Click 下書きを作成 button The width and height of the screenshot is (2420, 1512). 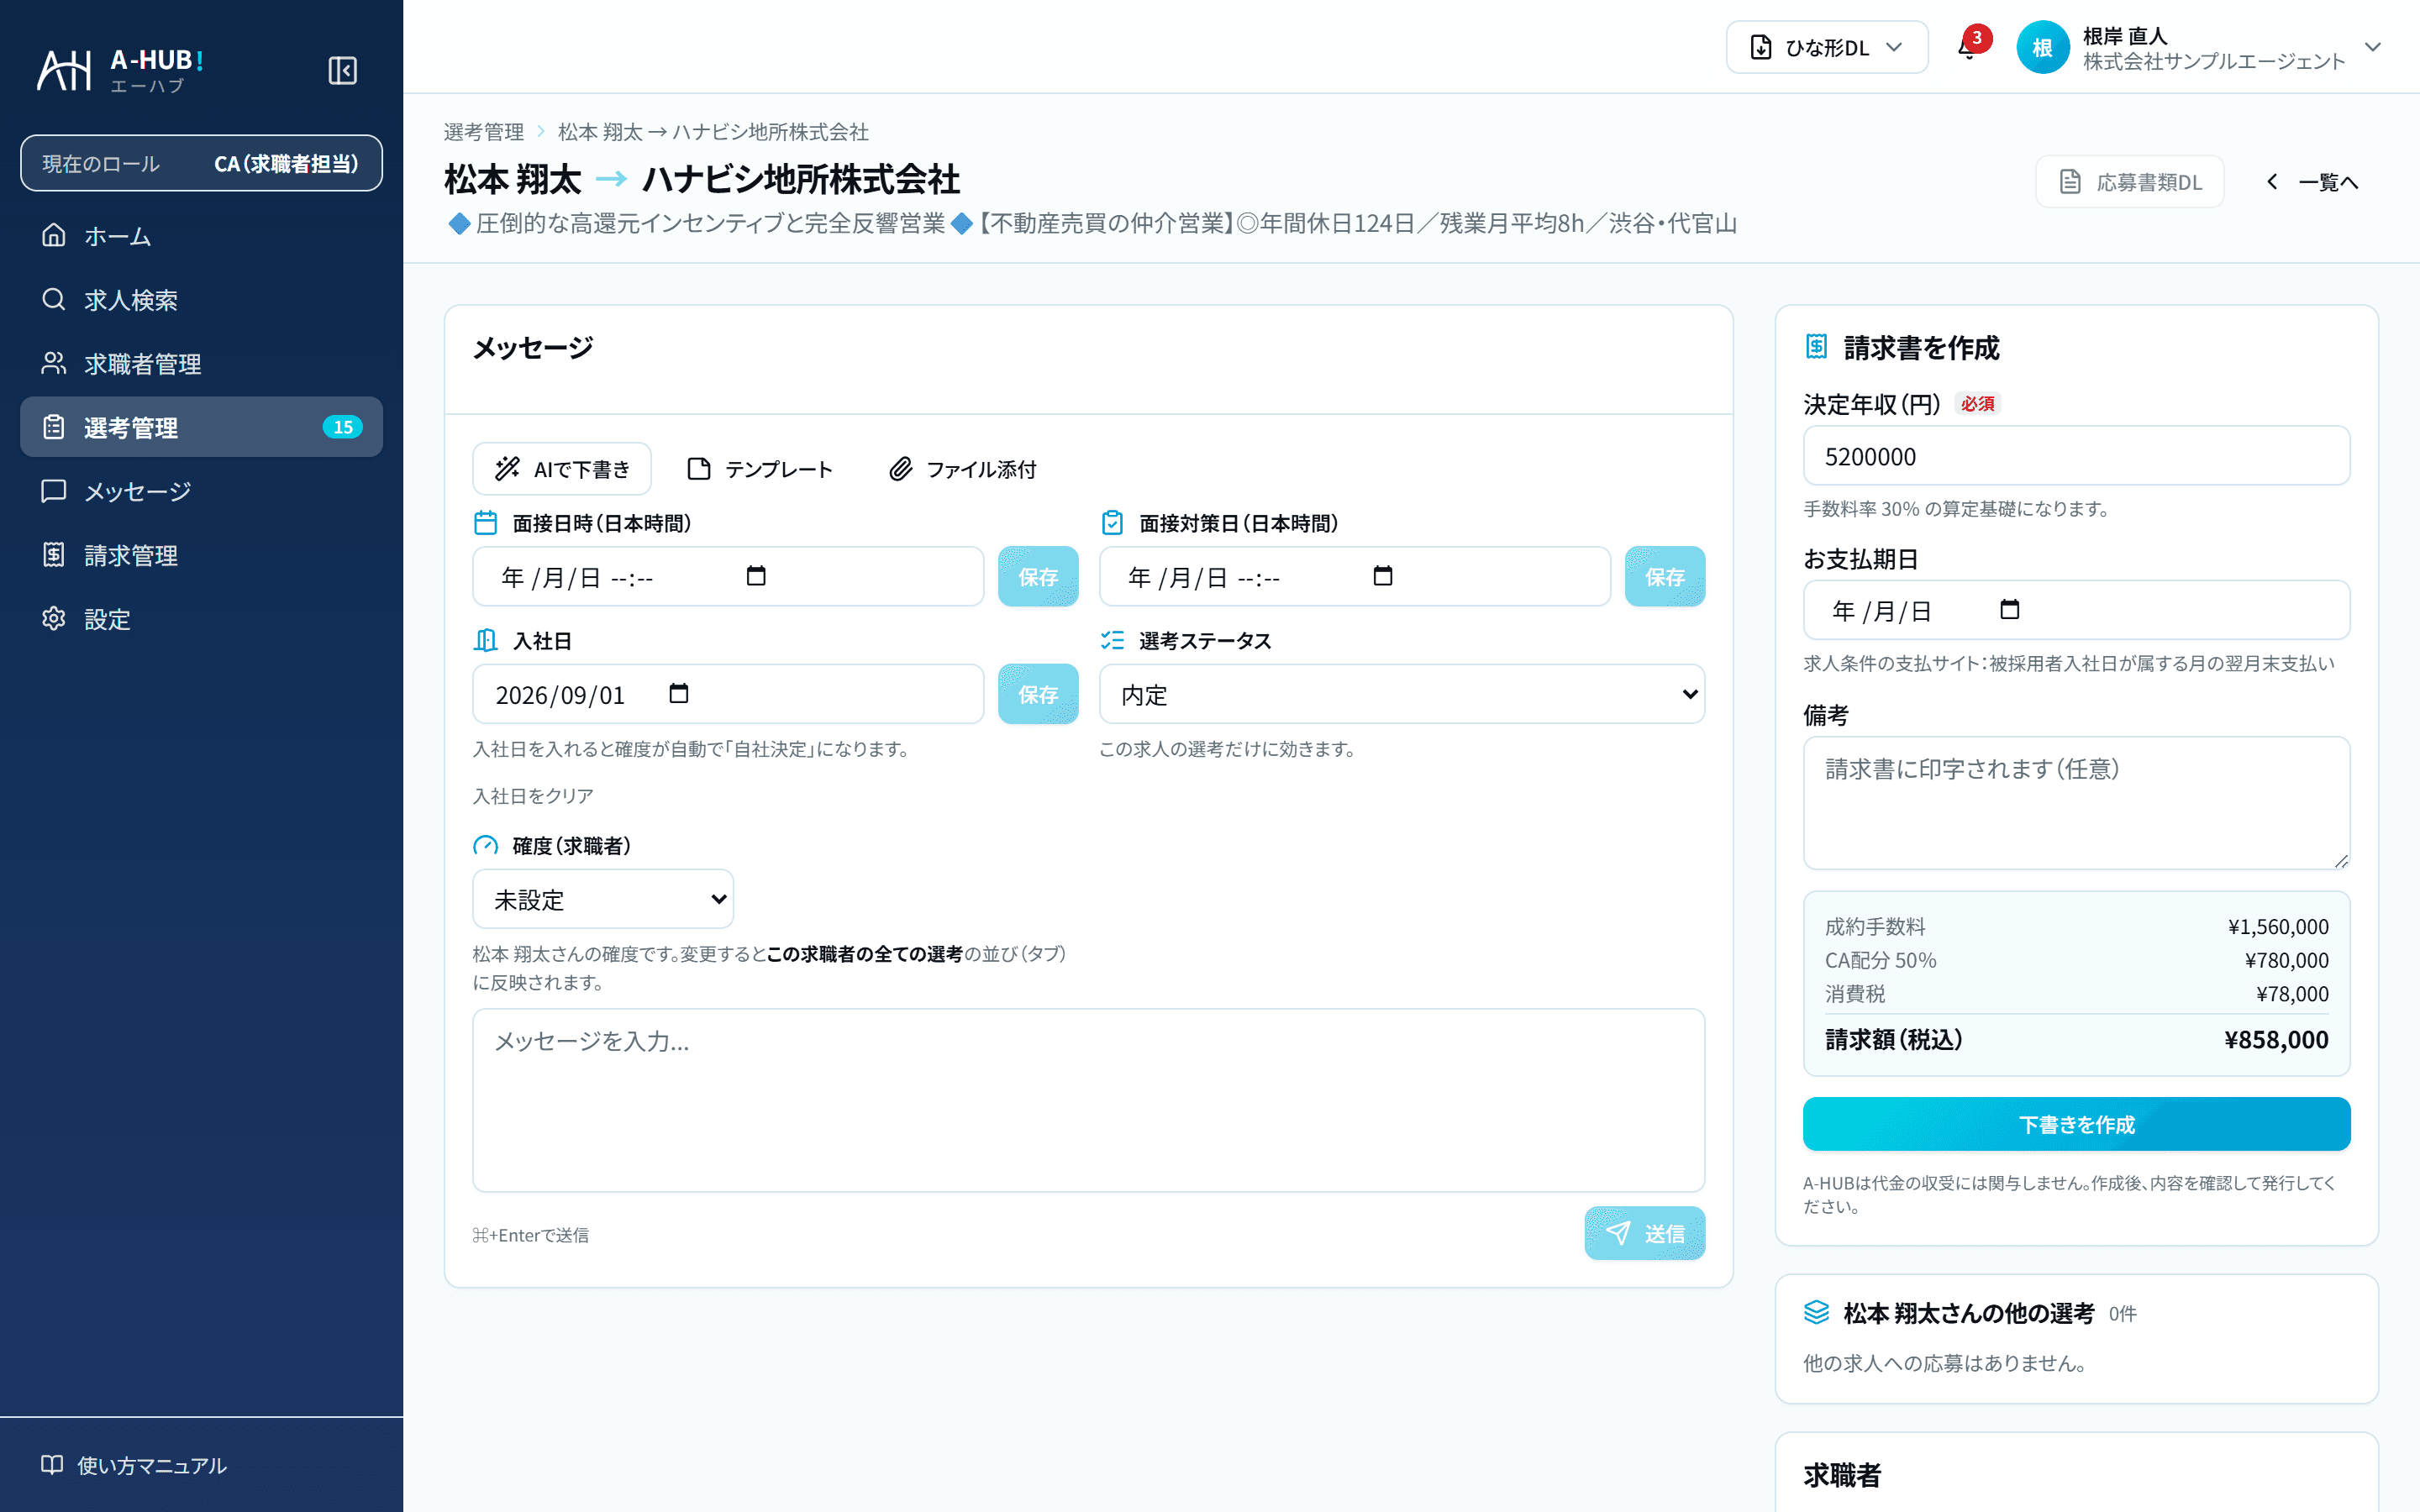click(x=2077, y=1124)
